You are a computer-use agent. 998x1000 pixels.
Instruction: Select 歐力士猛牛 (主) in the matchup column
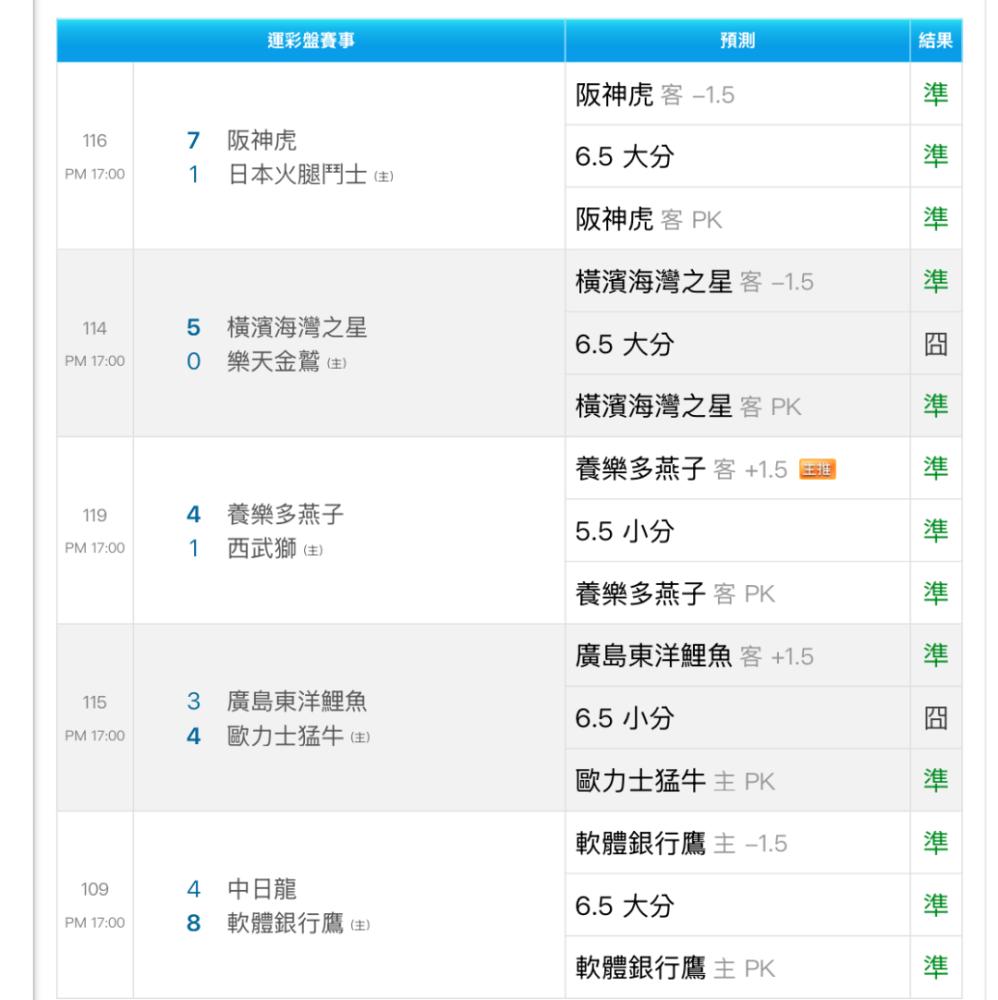298,736
